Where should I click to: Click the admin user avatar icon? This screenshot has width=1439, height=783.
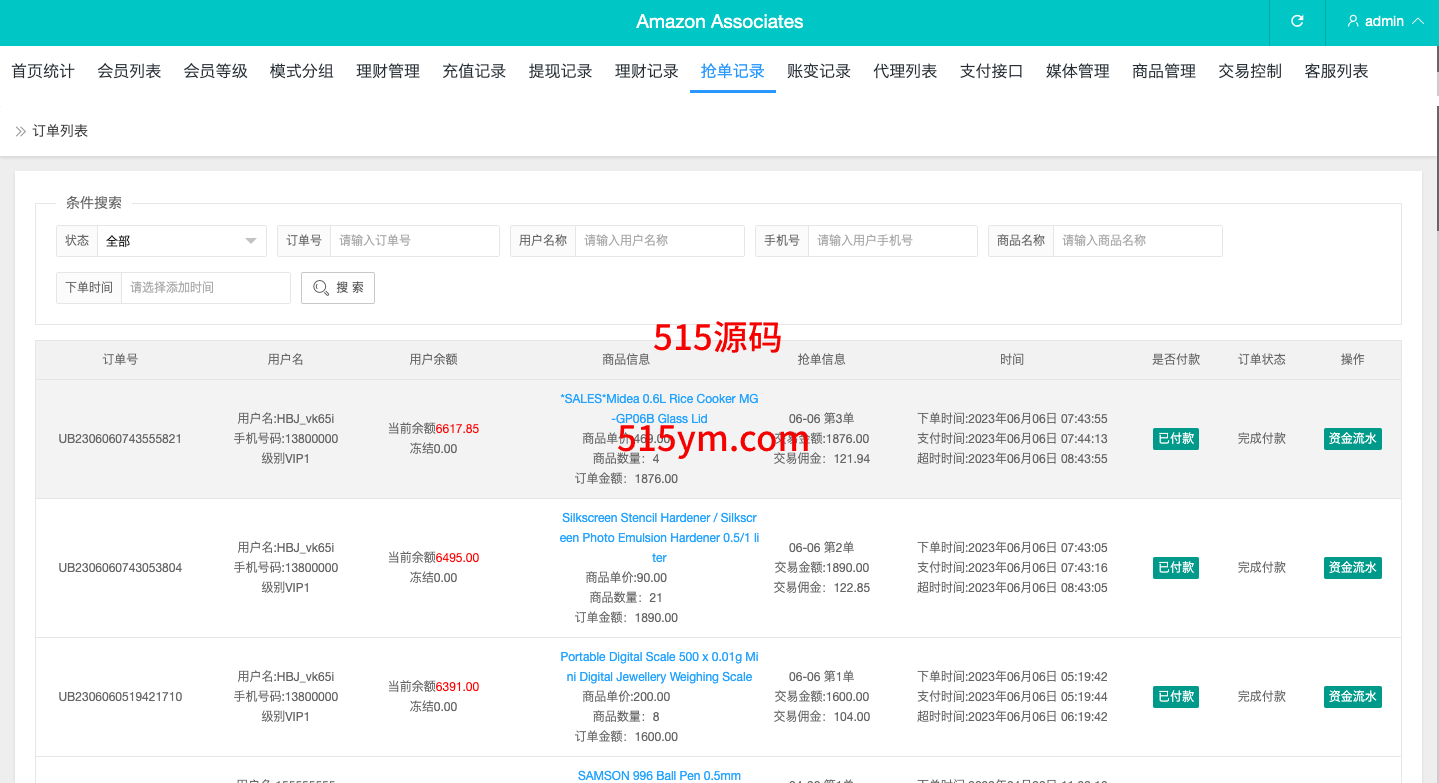pyautogui.click(x=1353, y=21)
